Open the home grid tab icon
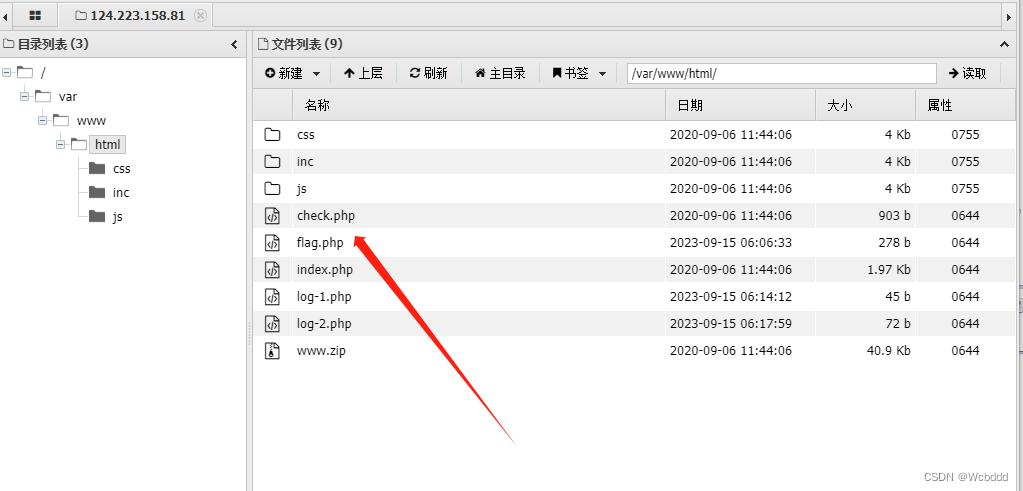Viewport: 1023px width, 491px height. [35, 15]
